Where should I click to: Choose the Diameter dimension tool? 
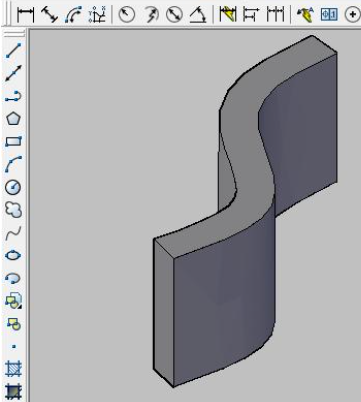click(x=174, y=15)
